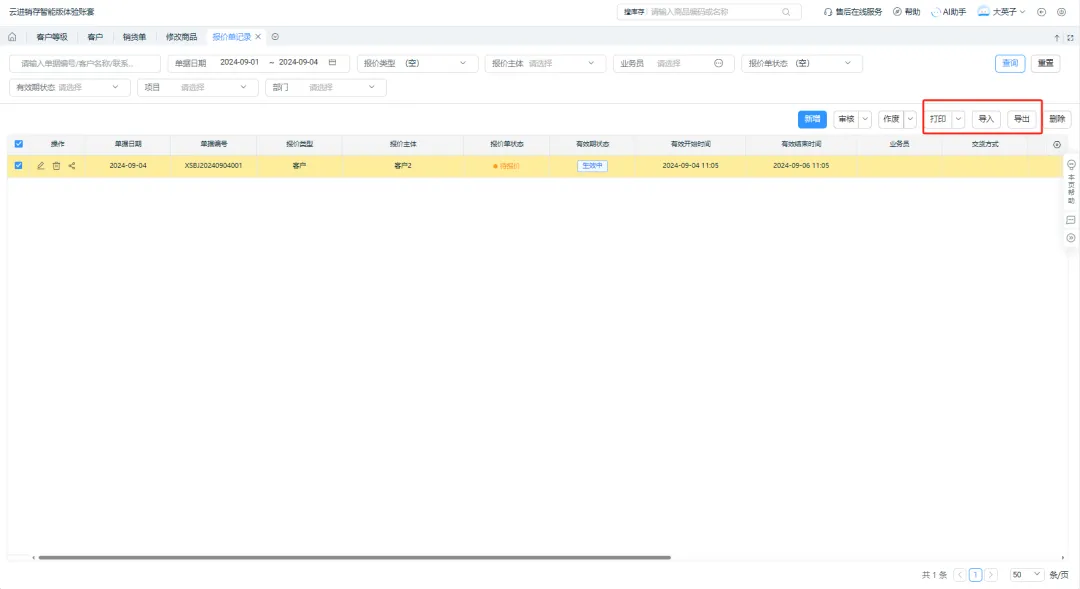Click the 查询 query button
The image size is (1080, 589).
coord(1010,63)
